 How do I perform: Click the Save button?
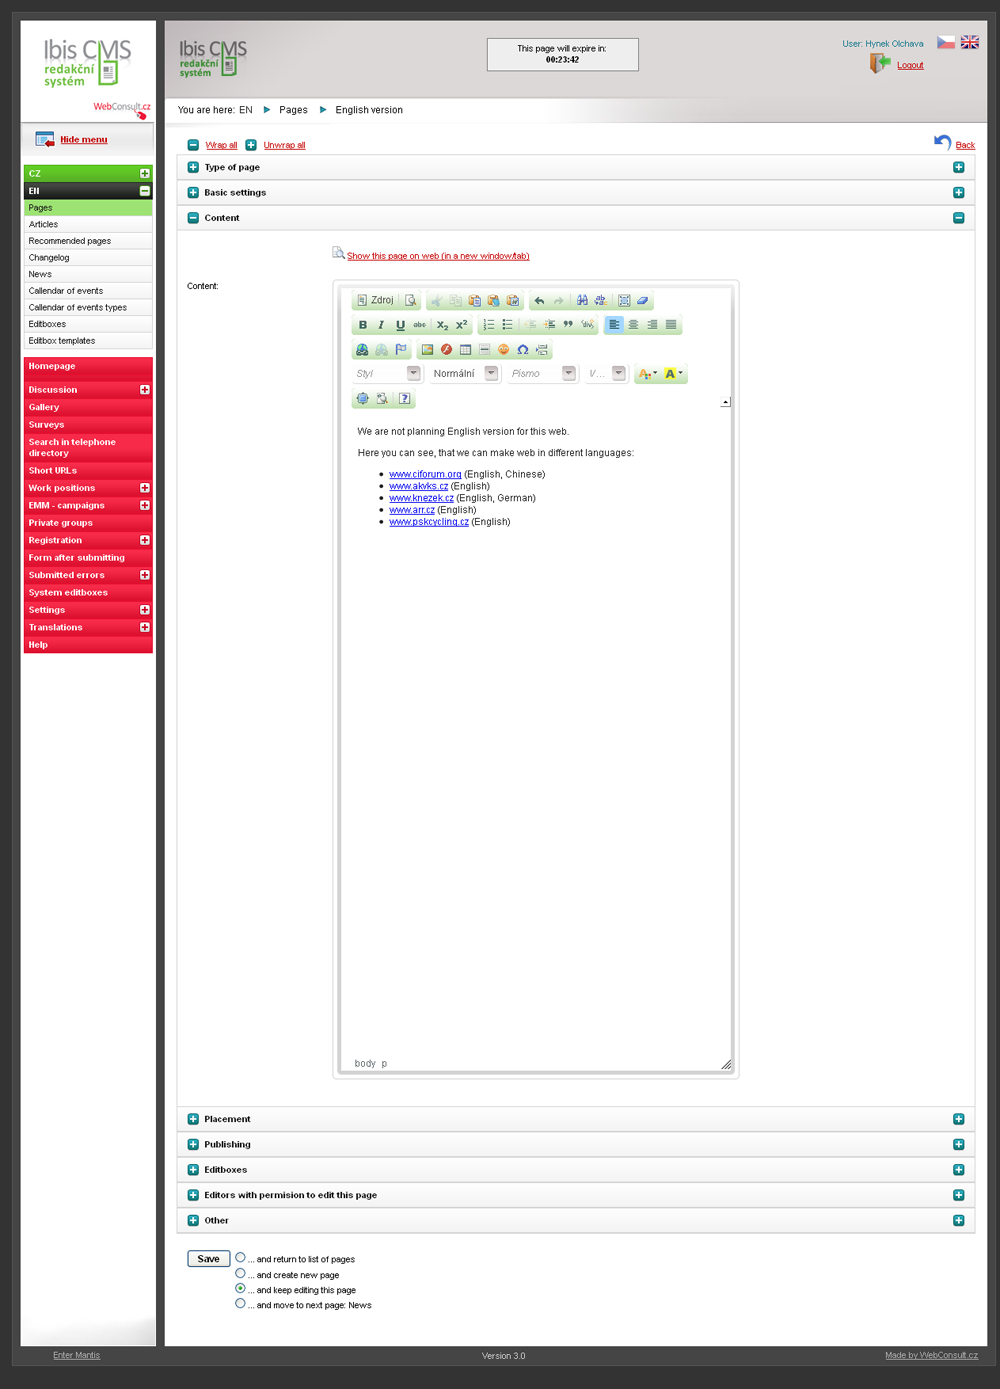coord(209,1259)
